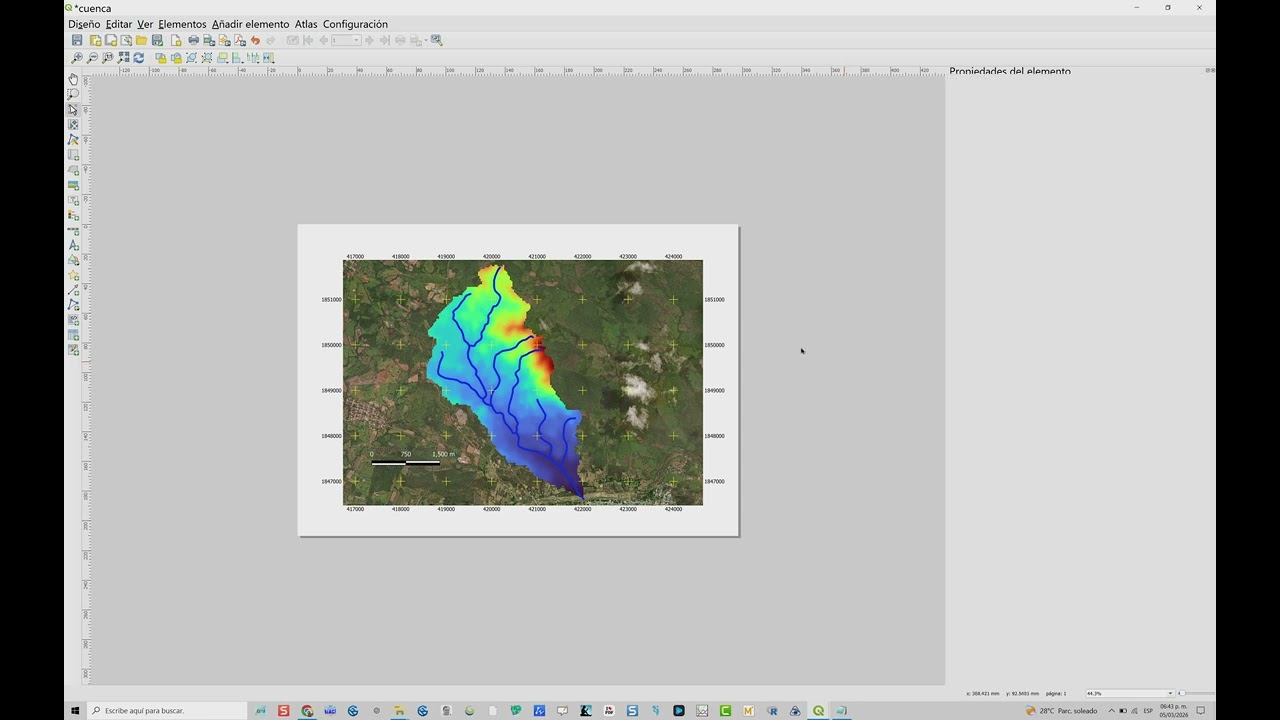Undo the last change with the orange arrow

(x=255, y=40)
